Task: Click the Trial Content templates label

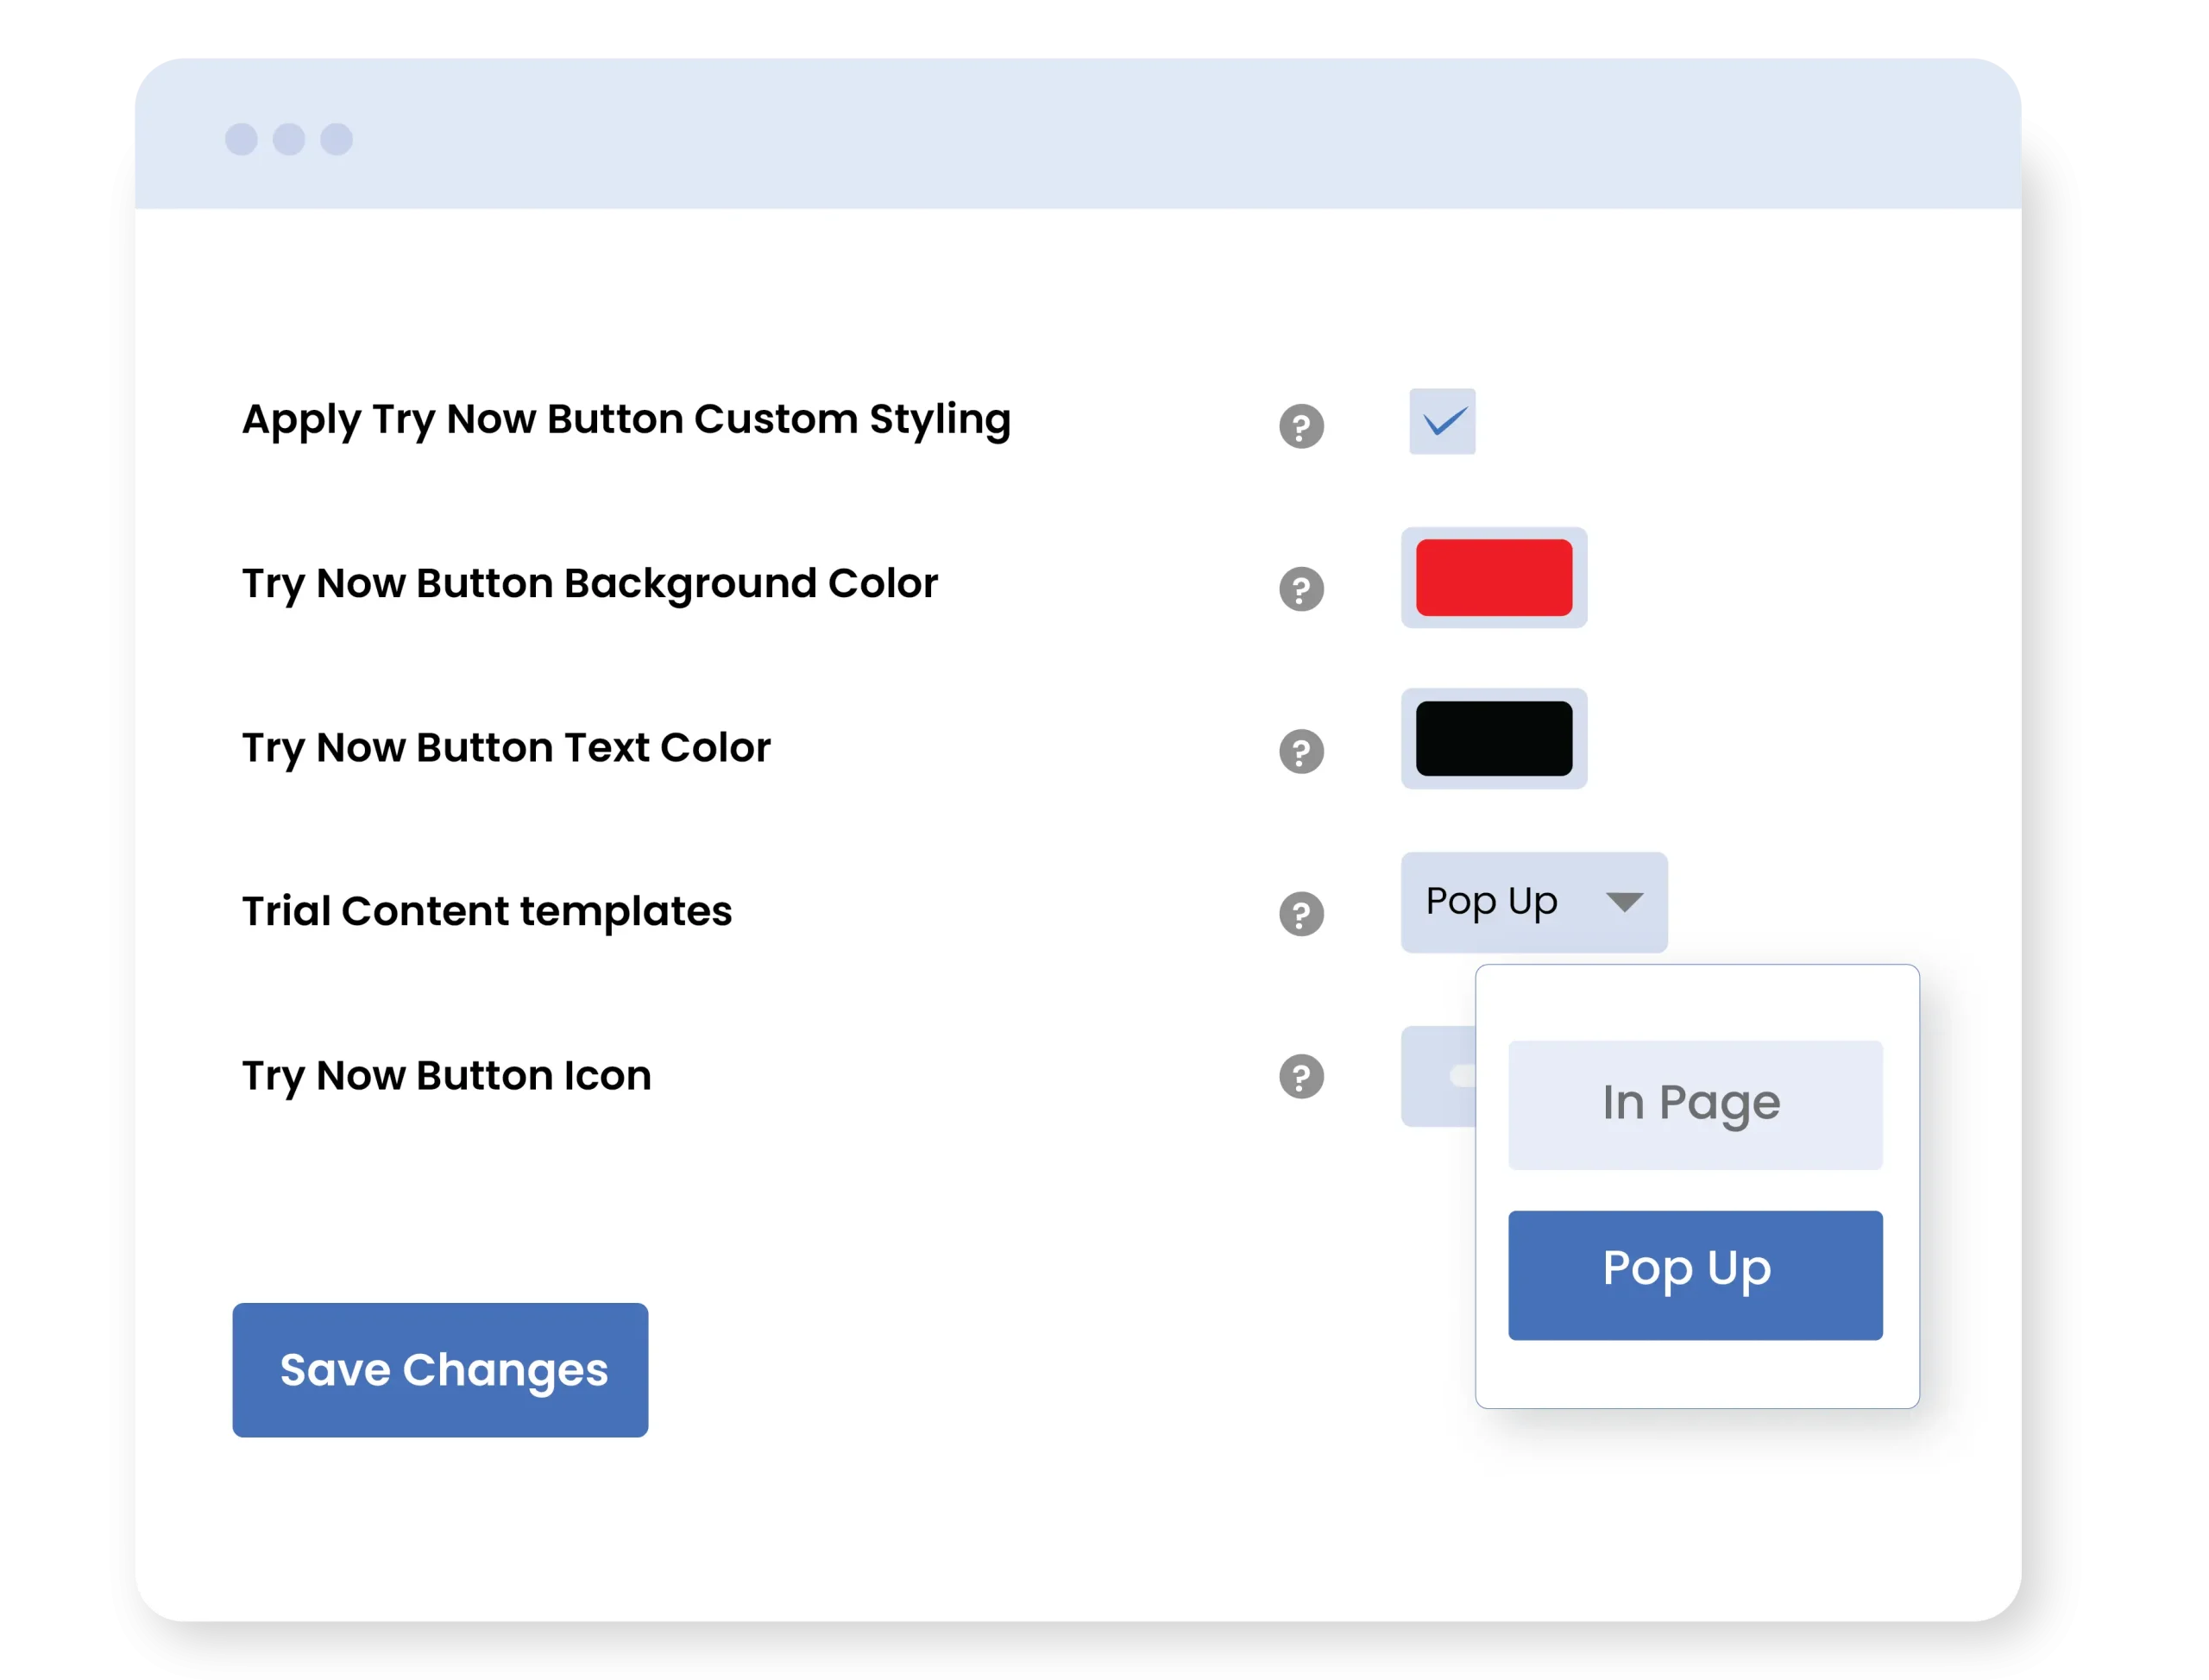Action: (x=487, y=911)
